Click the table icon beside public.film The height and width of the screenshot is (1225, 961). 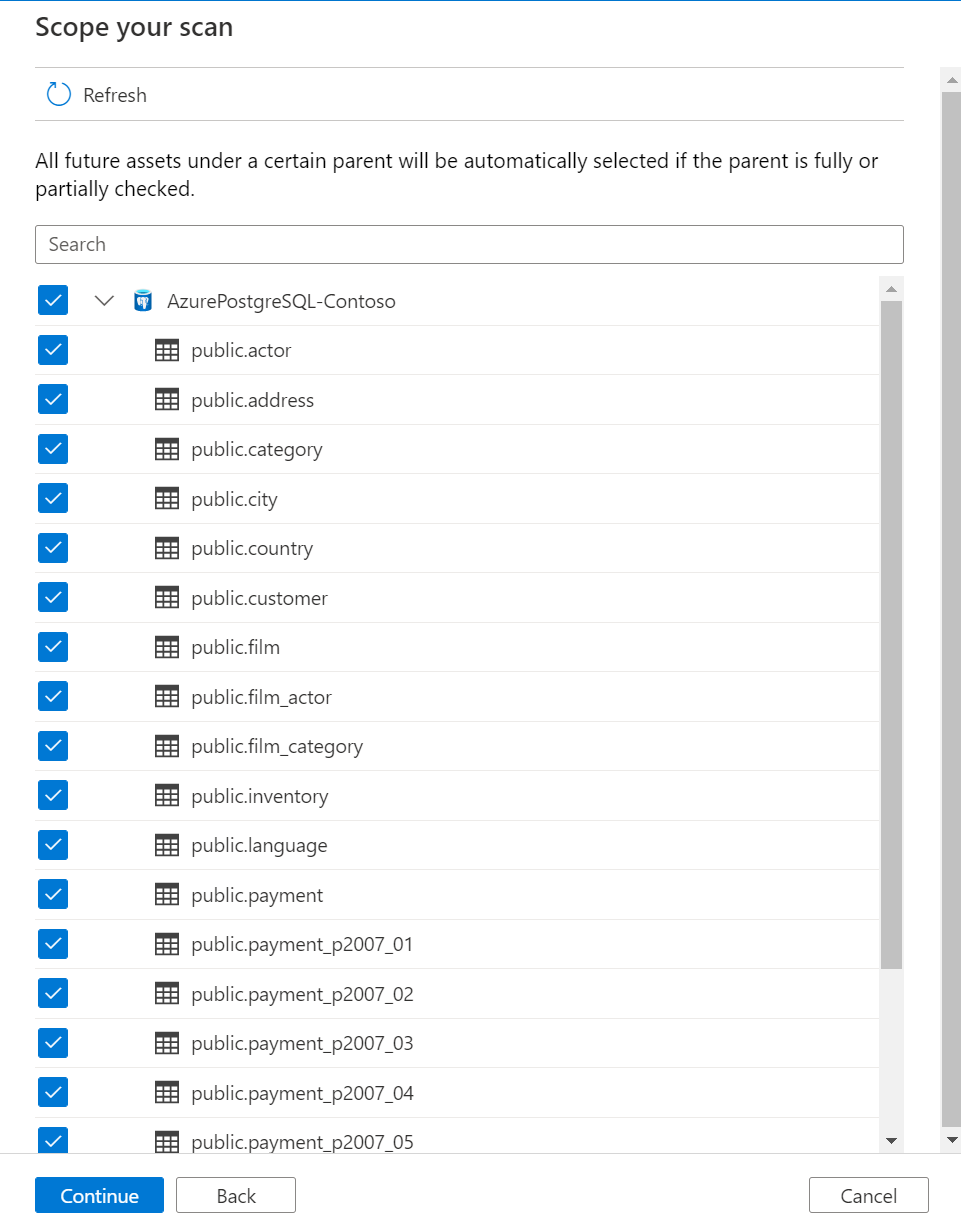[x=167, y=647]
